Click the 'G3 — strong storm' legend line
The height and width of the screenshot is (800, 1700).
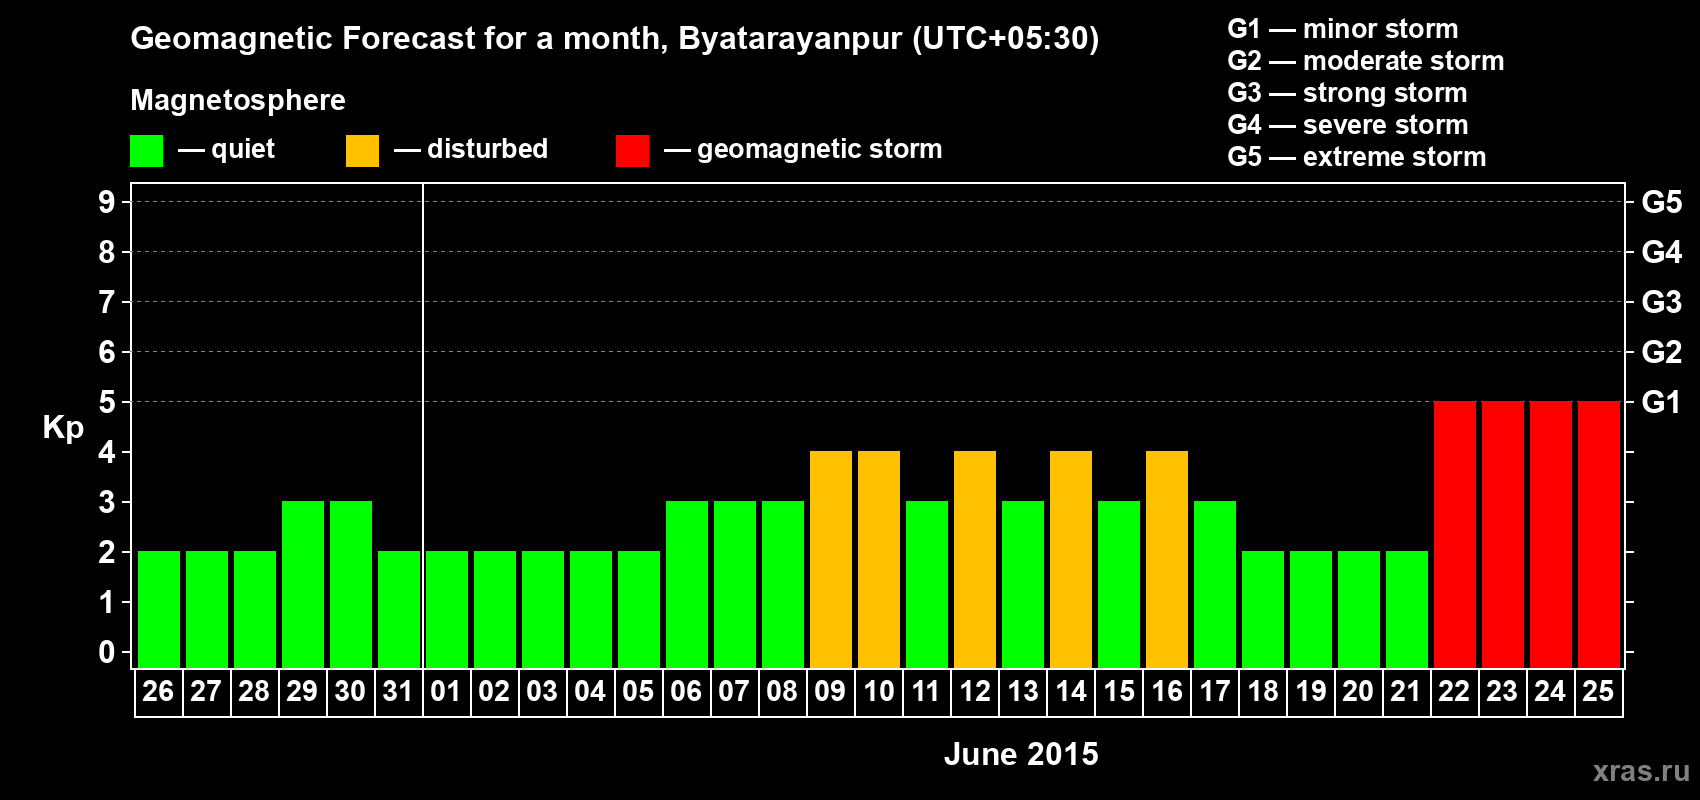(x=1347, y=93)
